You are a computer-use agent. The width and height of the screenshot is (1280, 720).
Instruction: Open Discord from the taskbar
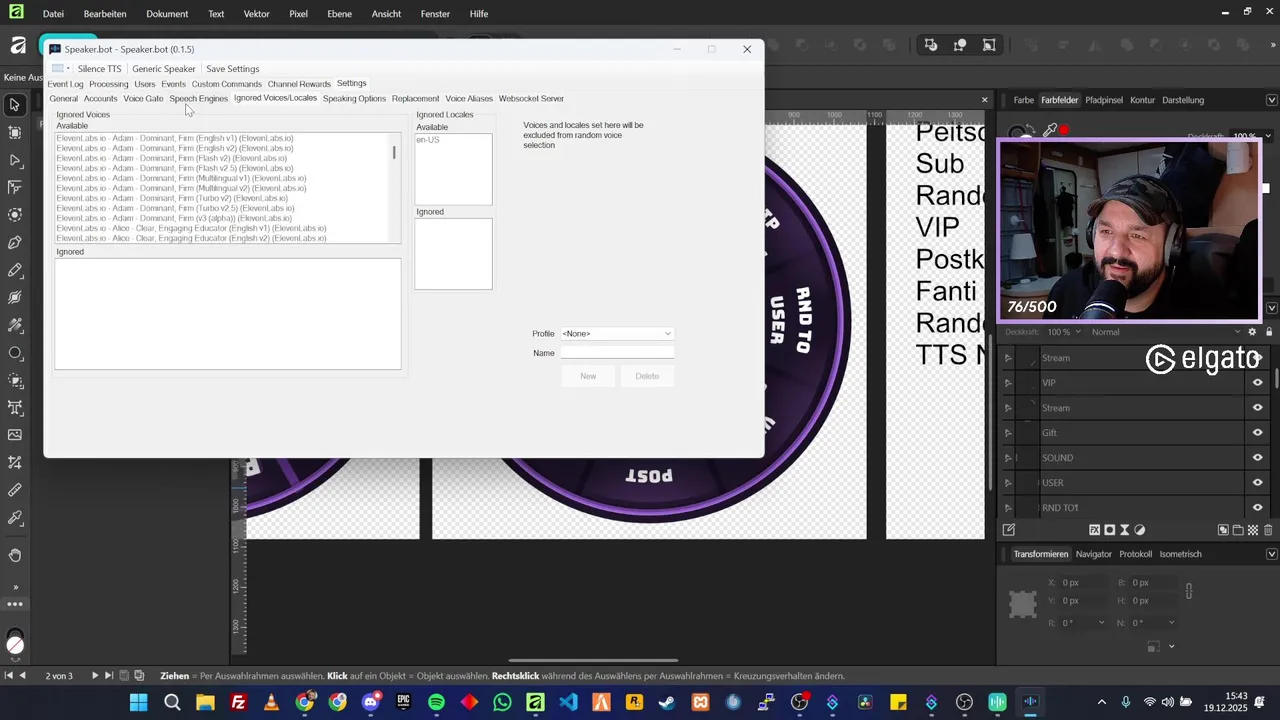click(x=371, y=702)
